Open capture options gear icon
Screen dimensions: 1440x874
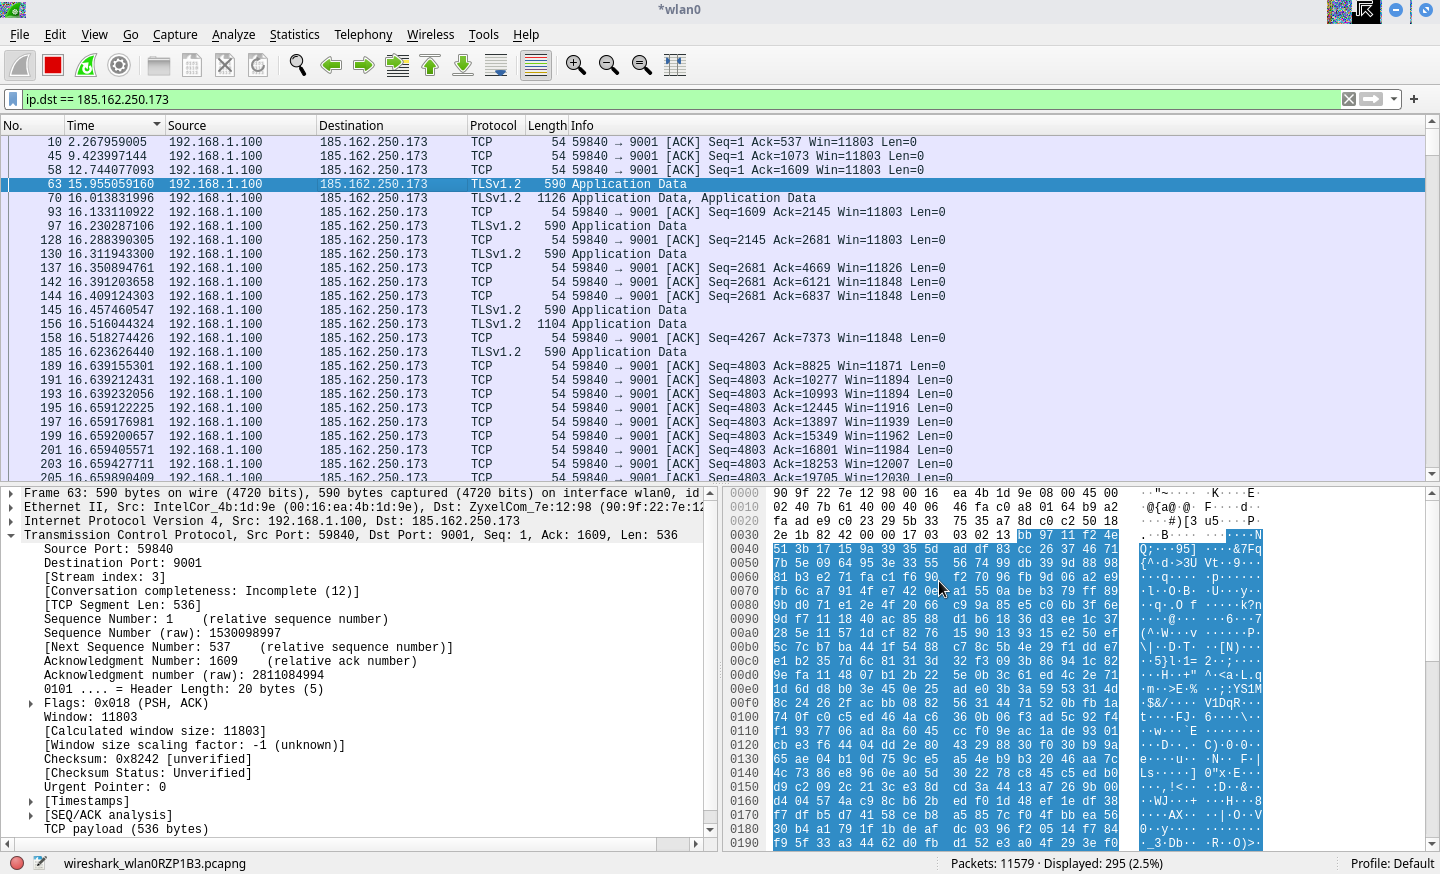119,65
